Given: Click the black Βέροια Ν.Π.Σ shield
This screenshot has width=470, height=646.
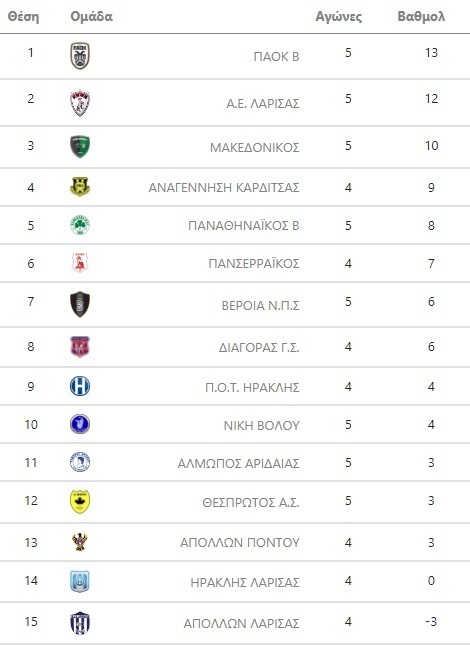Looking at the screenshot, I should click(x=80, y=304).
